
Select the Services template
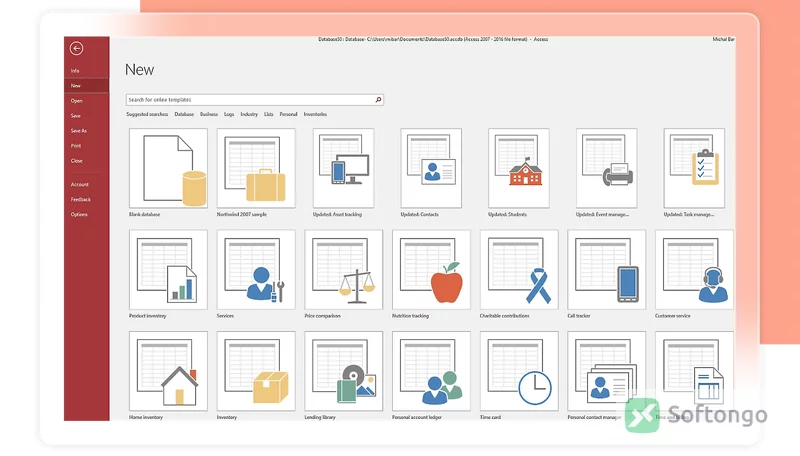point(256,269)
